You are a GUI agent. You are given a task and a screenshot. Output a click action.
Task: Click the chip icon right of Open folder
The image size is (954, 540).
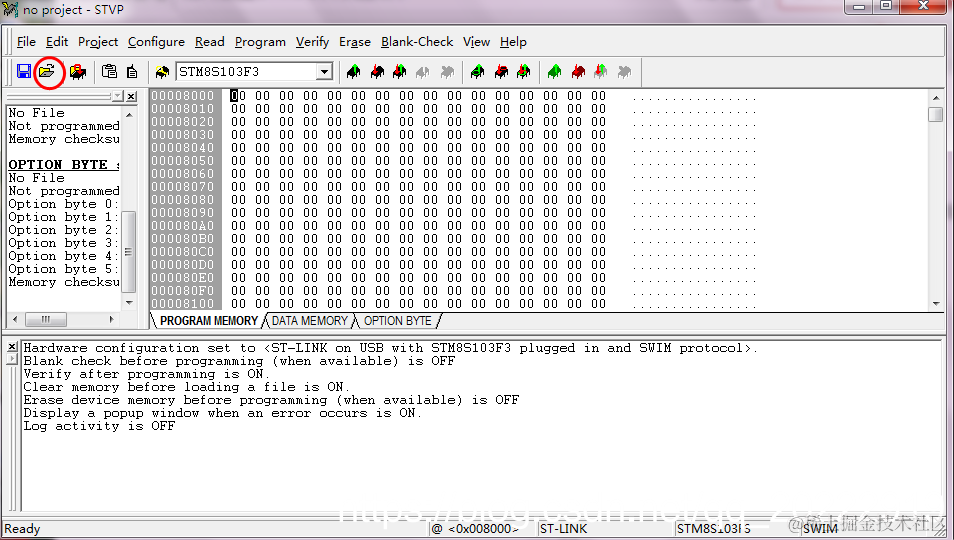tap(78, 72)
